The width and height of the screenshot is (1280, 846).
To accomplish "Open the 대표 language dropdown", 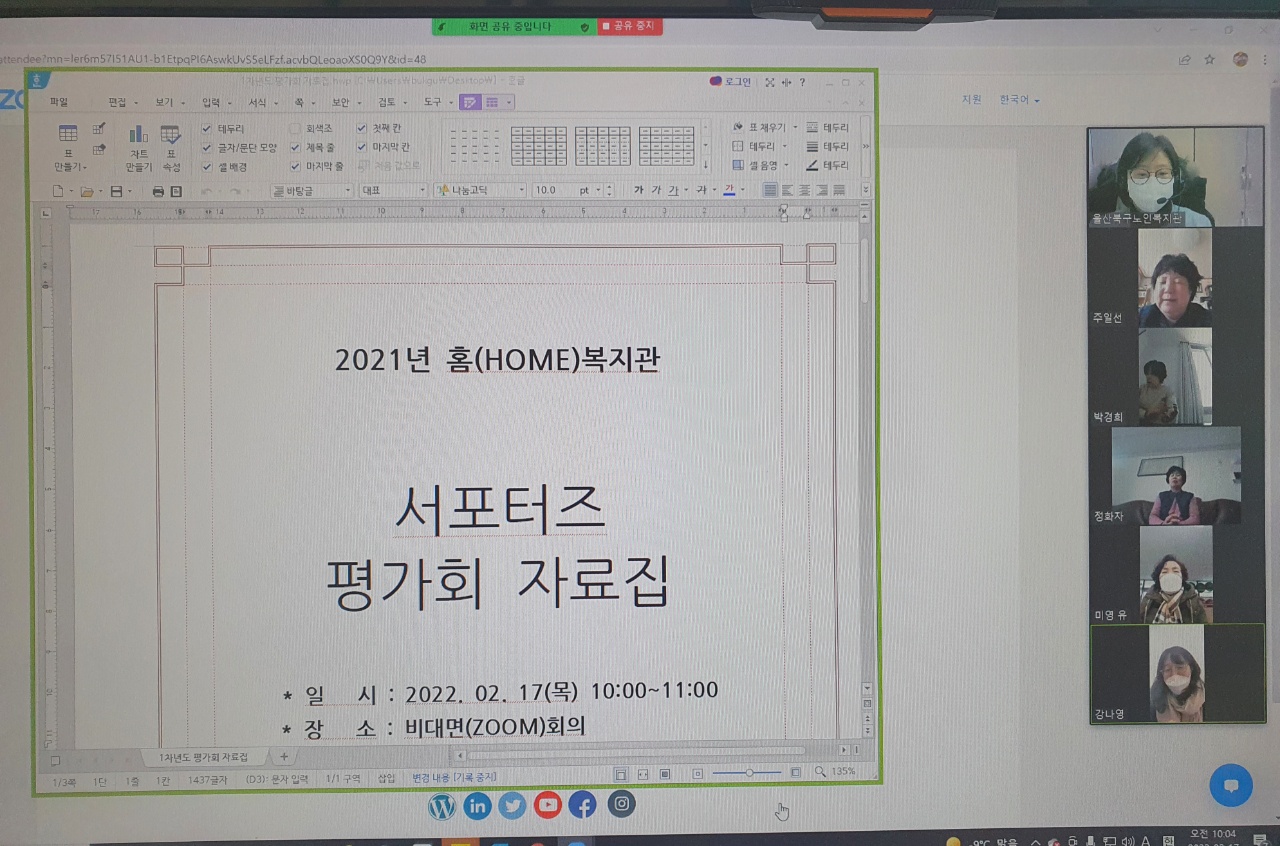I will pos(393,190).
